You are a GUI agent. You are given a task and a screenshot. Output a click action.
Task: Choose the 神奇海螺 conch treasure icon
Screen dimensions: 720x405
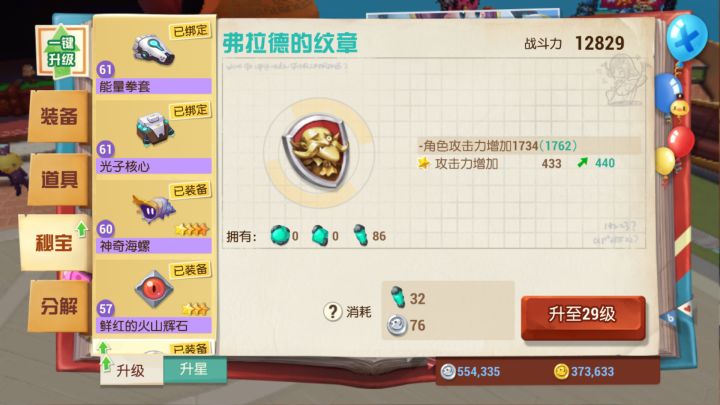tap(153, 208)
